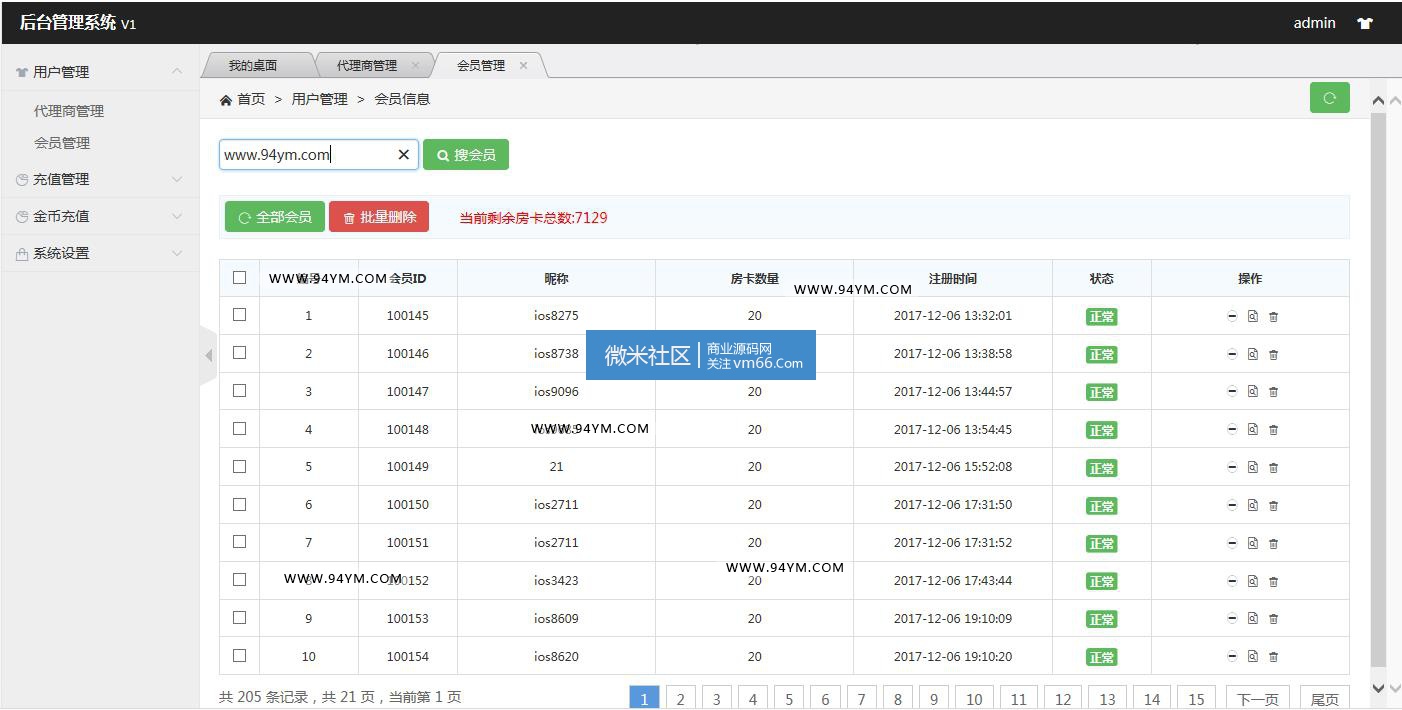Disable member 100154 with minus icon
Image resolution: width=1402 pixels, height=710 pixels.
1232,657
